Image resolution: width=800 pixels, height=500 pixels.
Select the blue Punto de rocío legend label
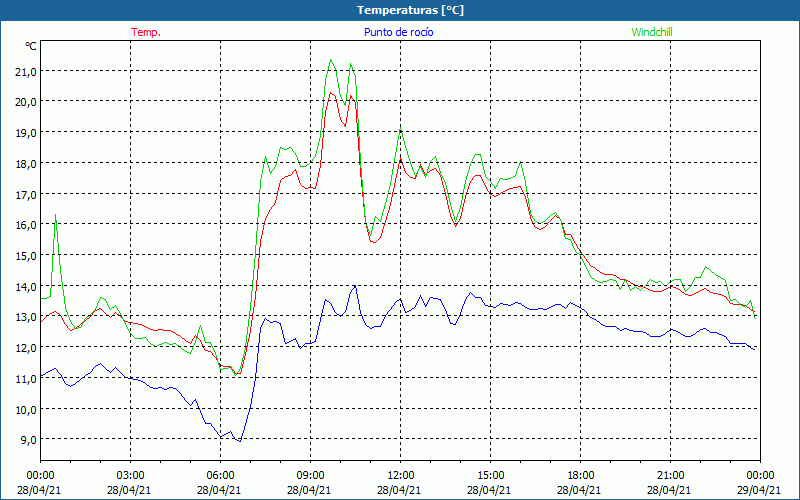(398, 32)
